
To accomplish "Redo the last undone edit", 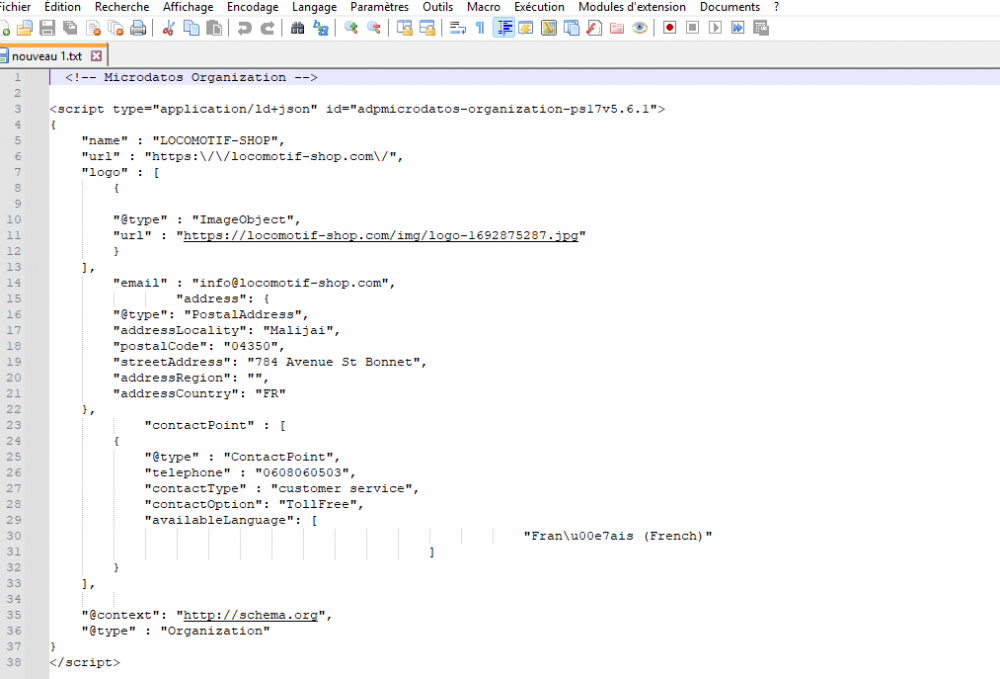I will (267, 28).
